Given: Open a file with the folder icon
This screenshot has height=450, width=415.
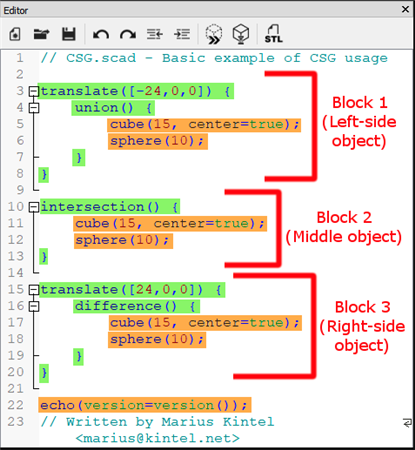Looking at the screenshot, I should click(41, 34).
